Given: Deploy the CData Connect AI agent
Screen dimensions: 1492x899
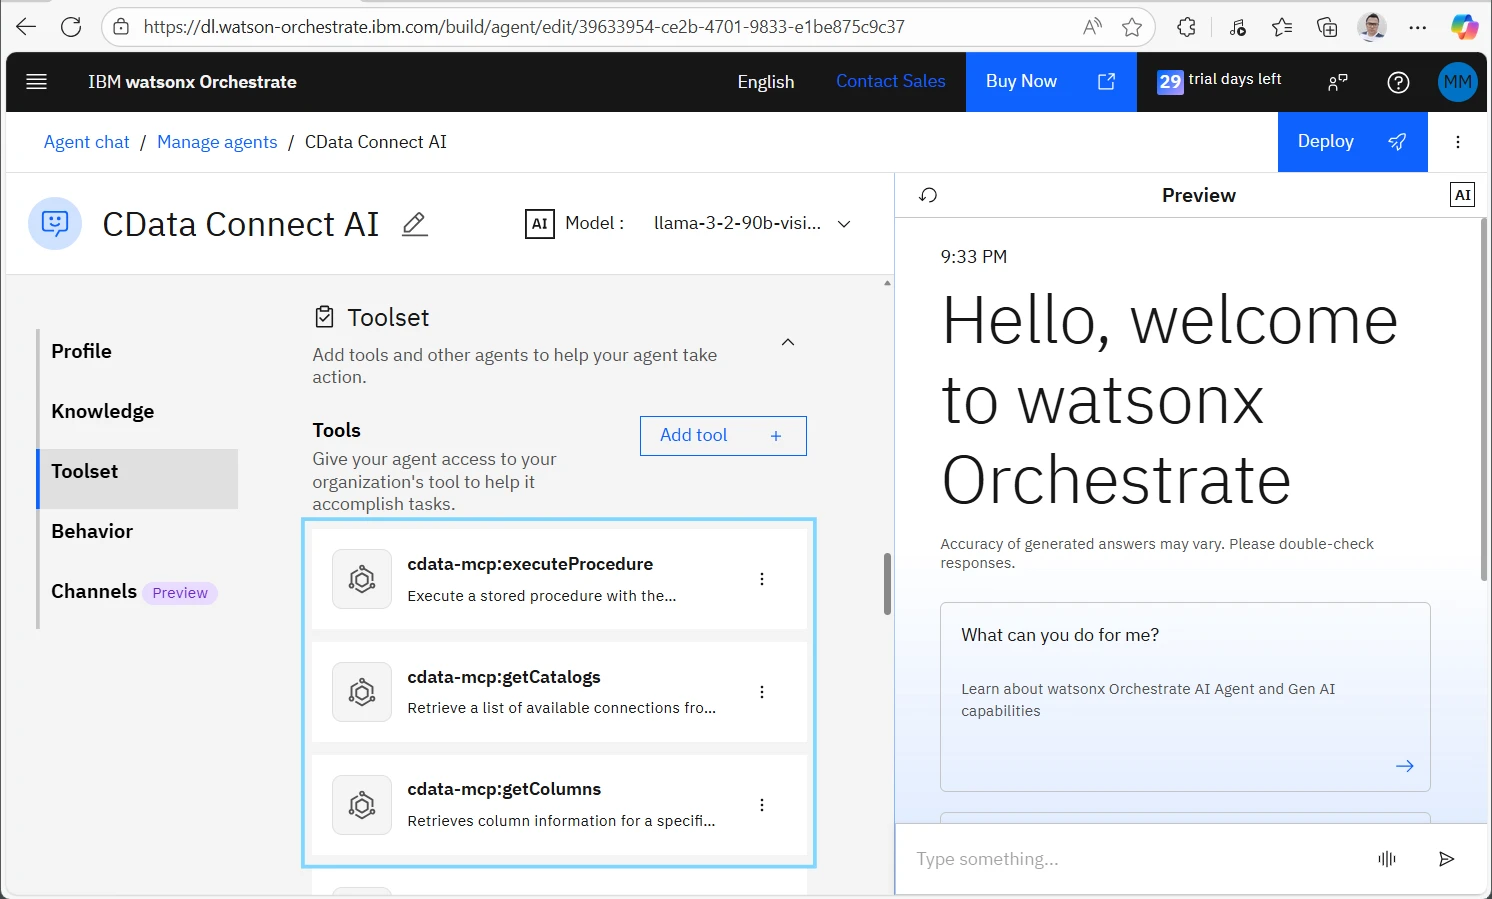Looking at the screenshot, I should [x=1351, y=142].
